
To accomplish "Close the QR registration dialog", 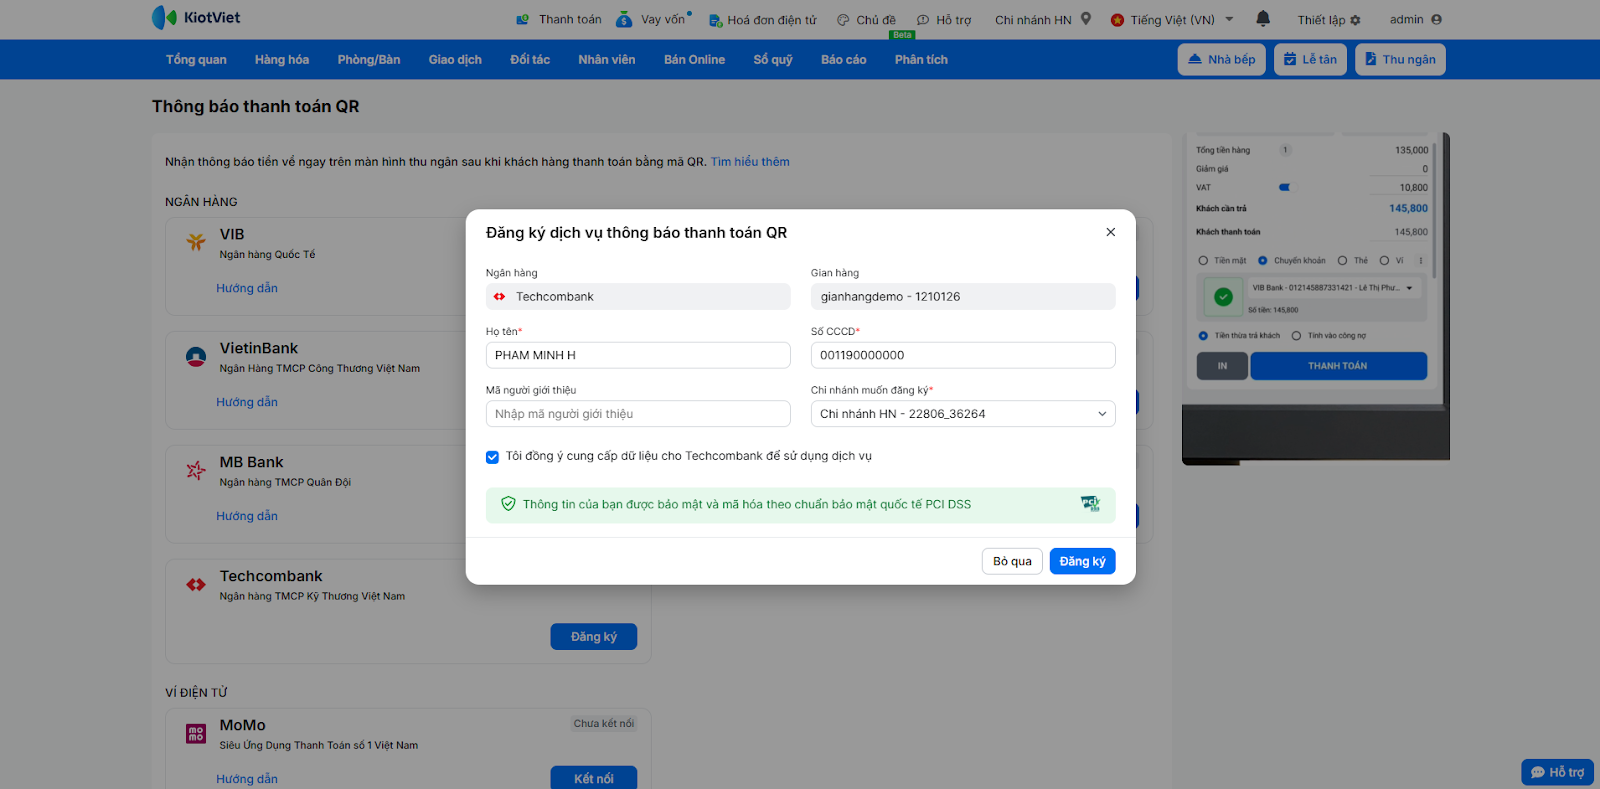I will [x=1110, y=232].
